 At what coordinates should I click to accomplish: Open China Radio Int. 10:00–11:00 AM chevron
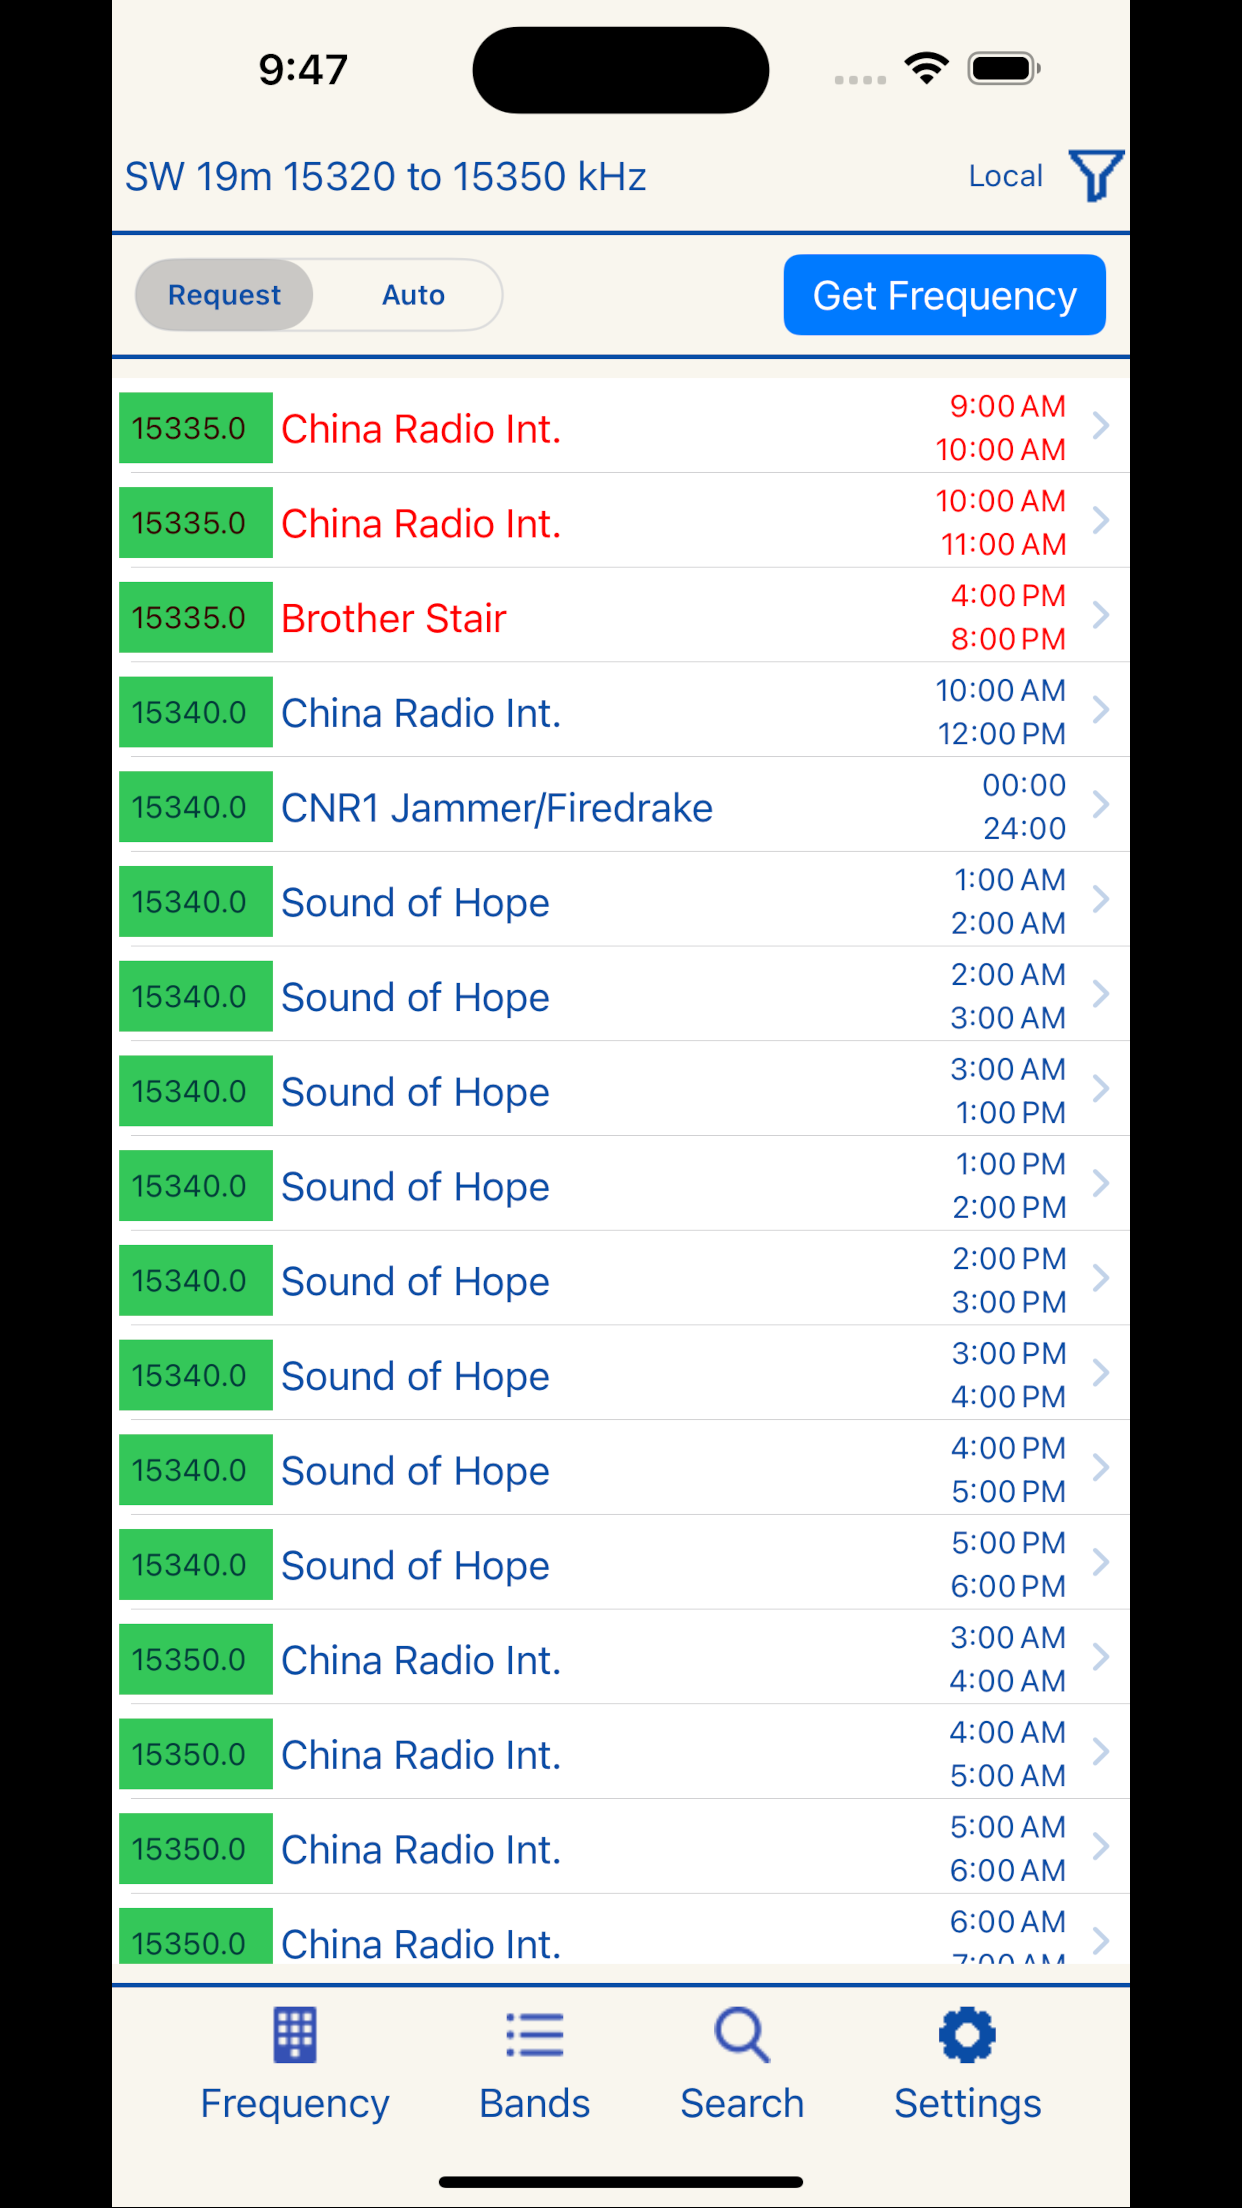[x=1101, y=520]
